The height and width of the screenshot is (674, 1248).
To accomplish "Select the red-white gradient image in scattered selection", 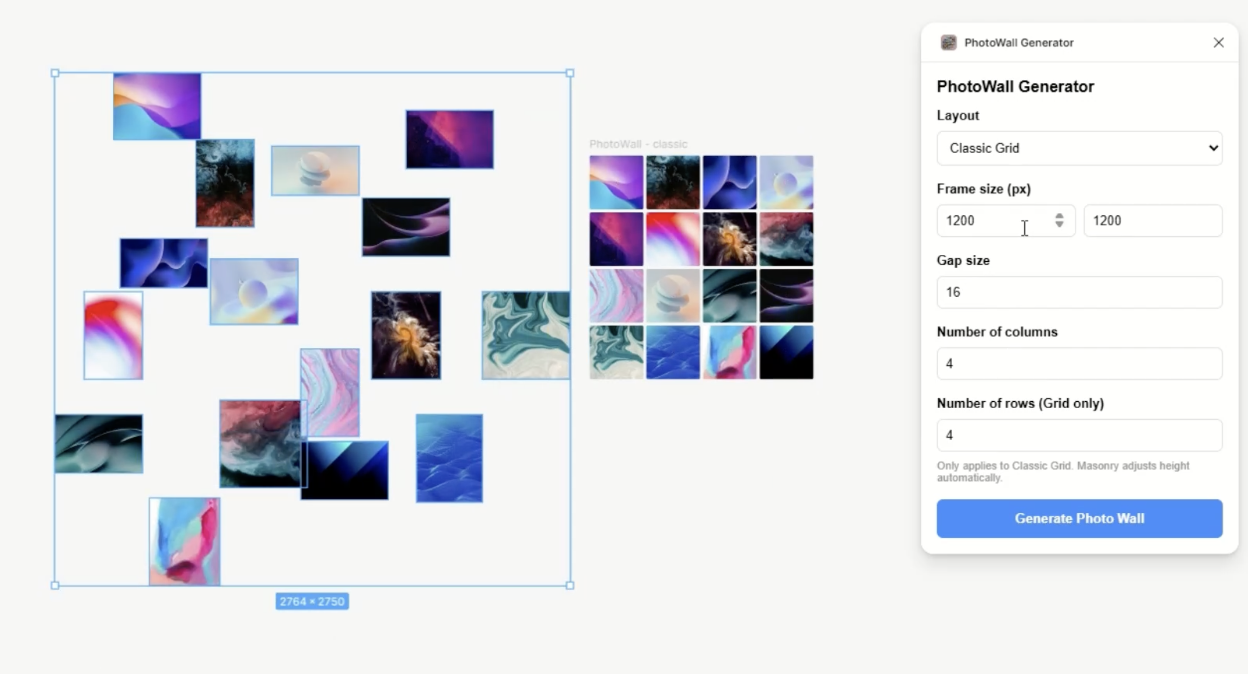I will pyautogui.click(x=113, y=335).
